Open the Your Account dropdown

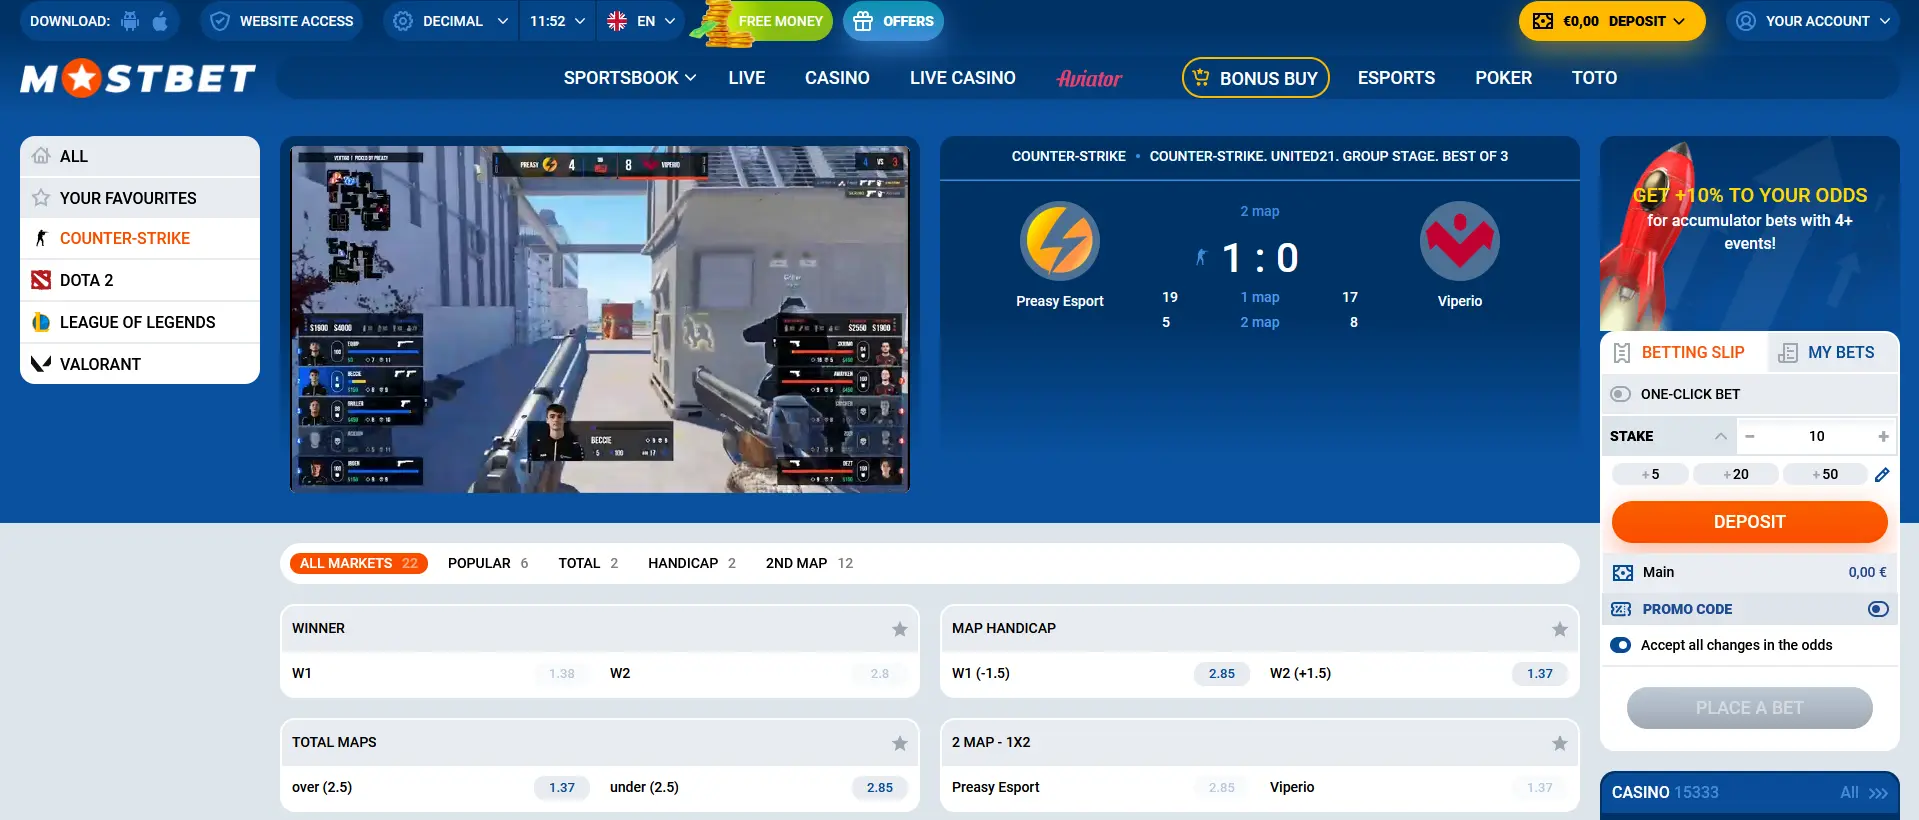point(1812,21)
